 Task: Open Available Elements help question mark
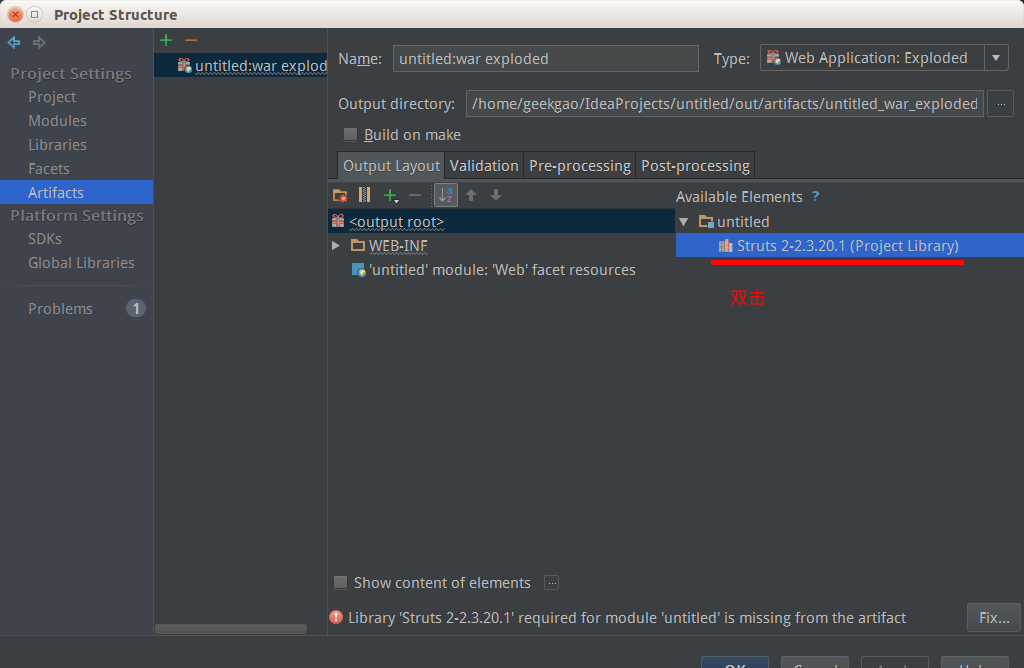[815, 197]
